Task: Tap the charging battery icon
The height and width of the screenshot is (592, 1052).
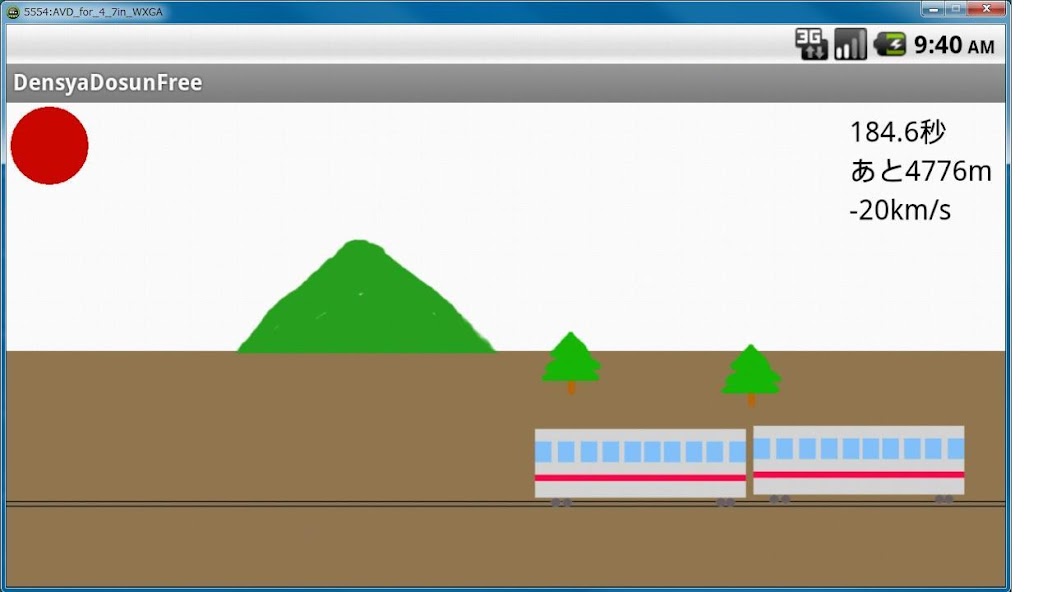Action: [888, 44]
